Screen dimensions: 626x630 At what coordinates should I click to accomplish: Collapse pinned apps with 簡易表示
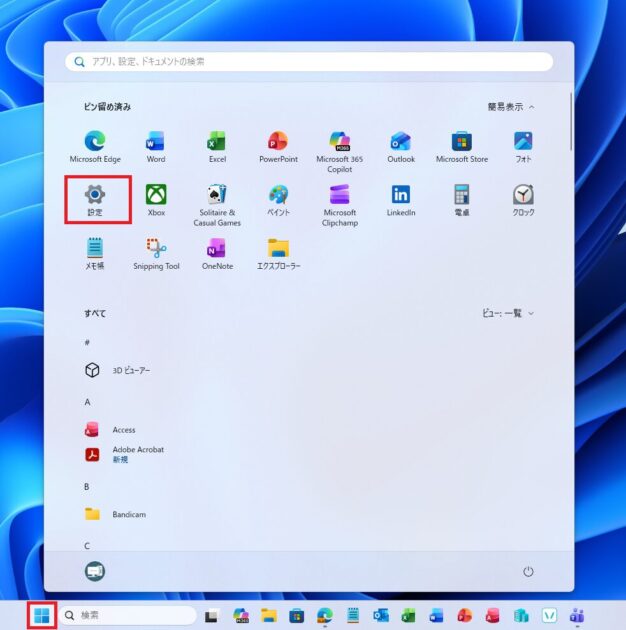(511, 107)
